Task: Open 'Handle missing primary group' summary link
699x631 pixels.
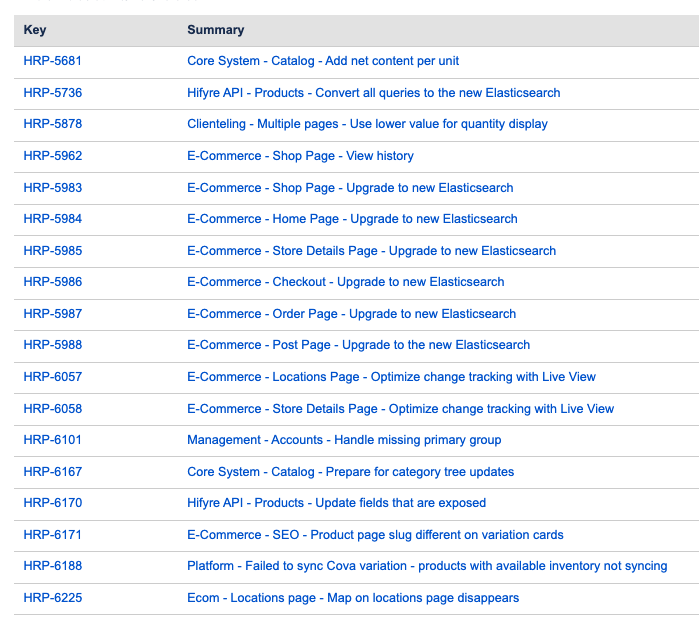Action: (x=344, y=440)
